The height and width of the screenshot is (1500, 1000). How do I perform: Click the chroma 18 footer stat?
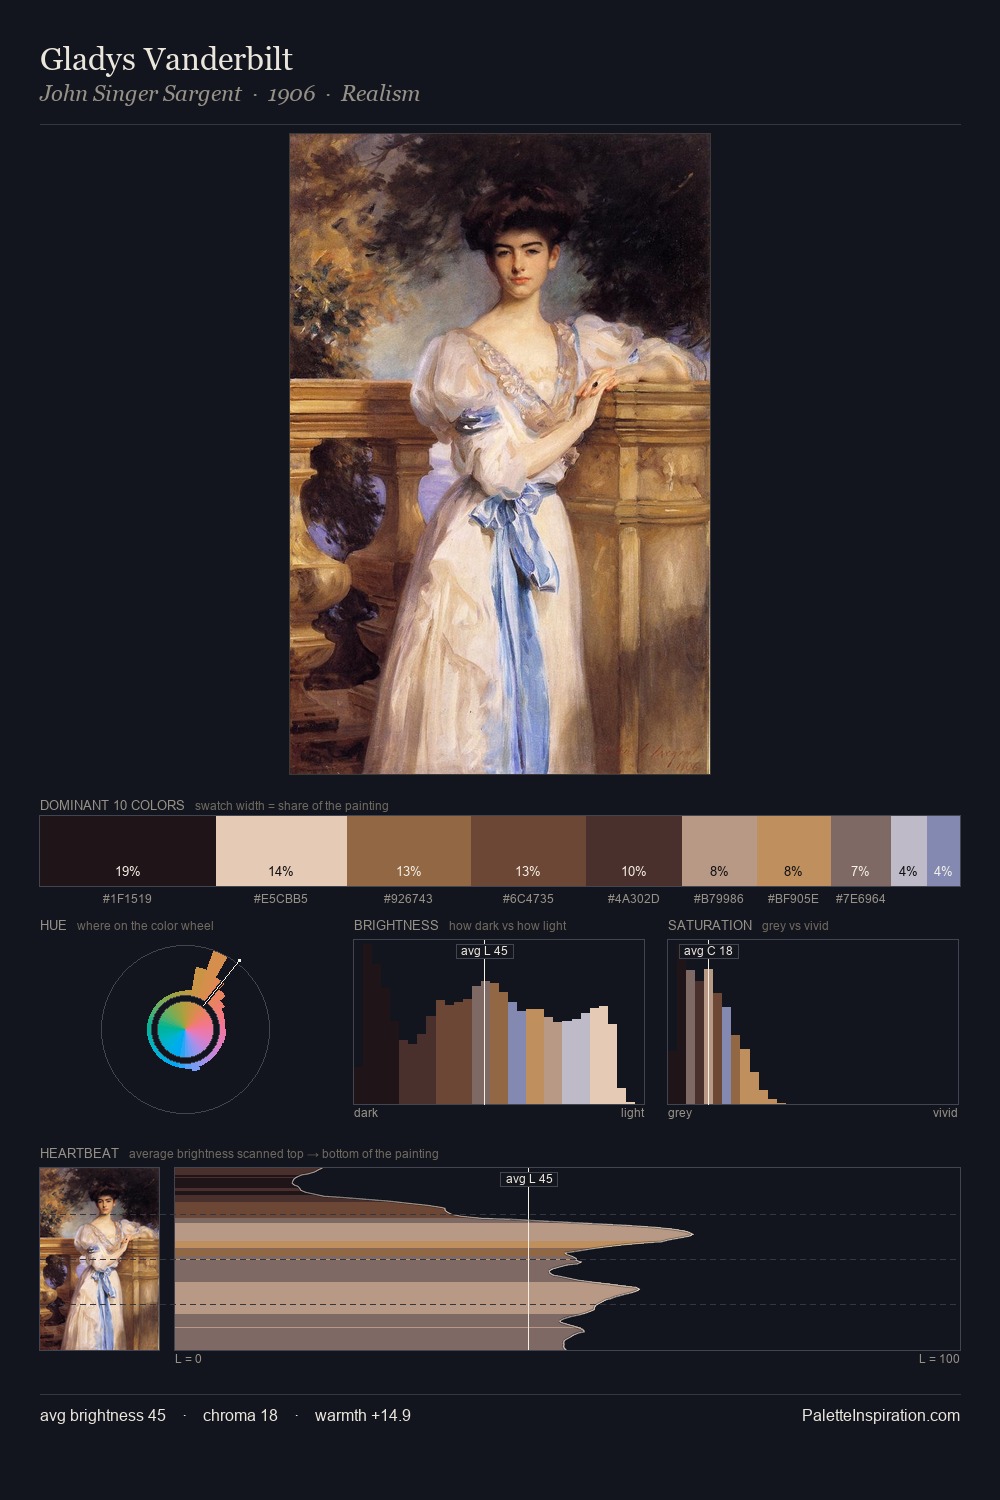pyautogui.click(x=240, y=1415)
